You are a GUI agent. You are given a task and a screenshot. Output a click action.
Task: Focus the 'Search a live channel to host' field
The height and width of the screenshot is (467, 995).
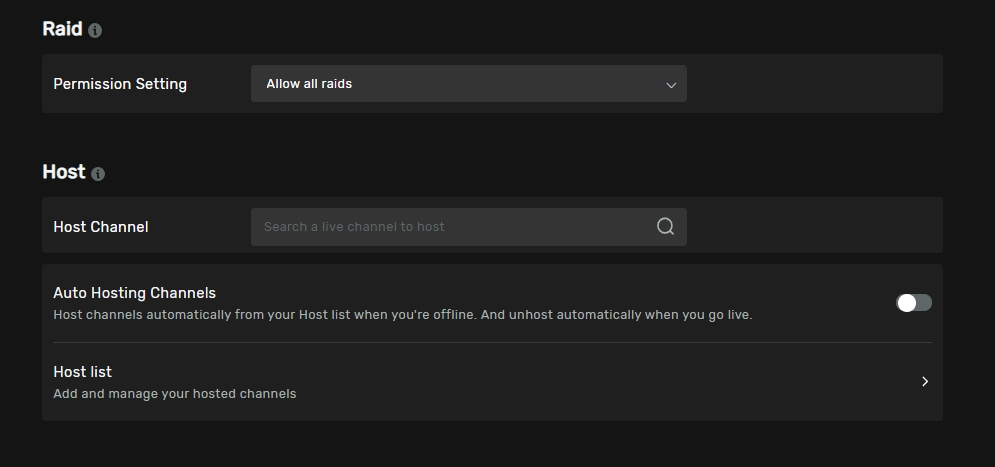pos(450,227)
